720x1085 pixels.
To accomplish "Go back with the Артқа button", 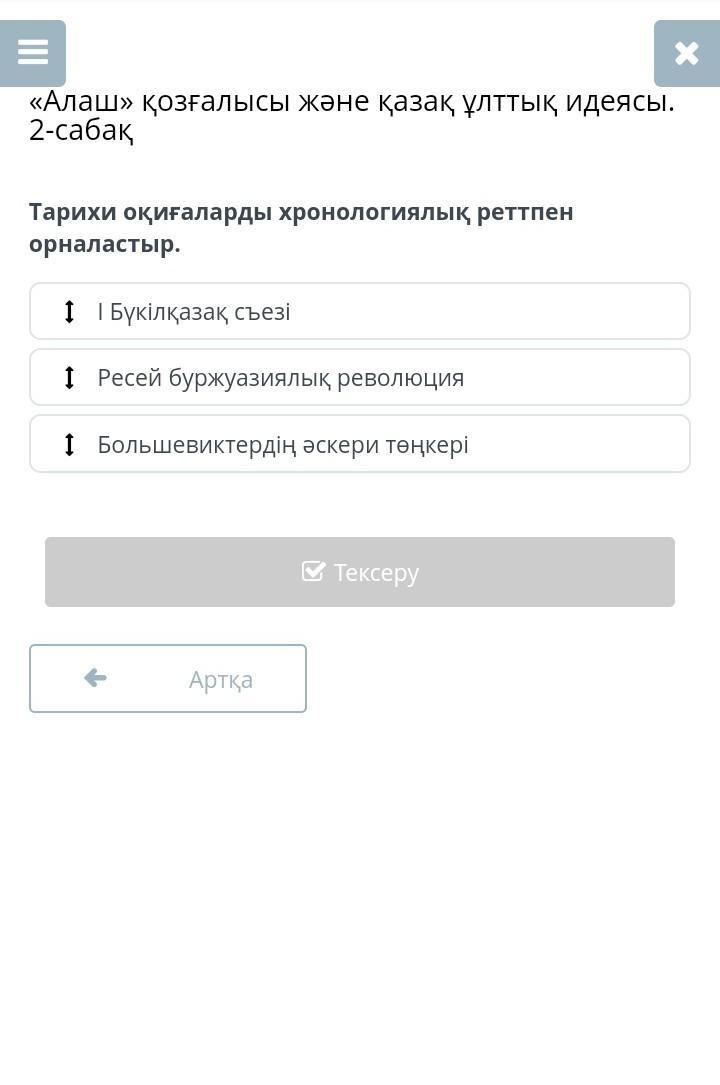I will pos(168,679).
